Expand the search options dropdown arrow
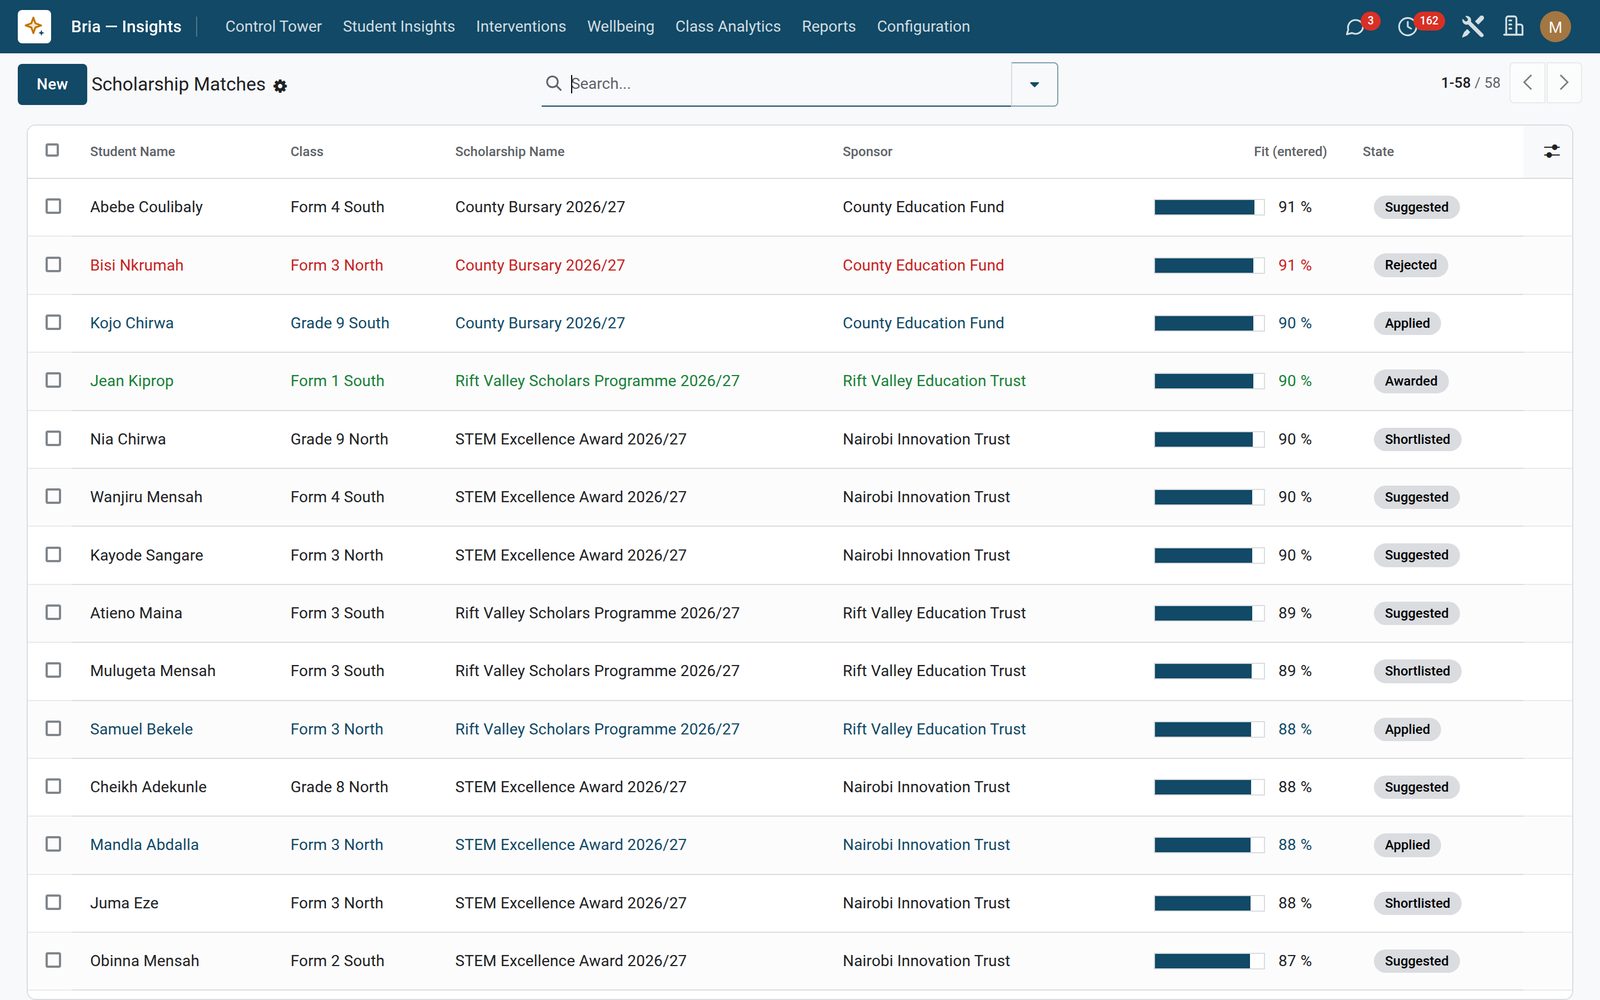This screenshot has height=1000, width=1600. coord(1034,84)
